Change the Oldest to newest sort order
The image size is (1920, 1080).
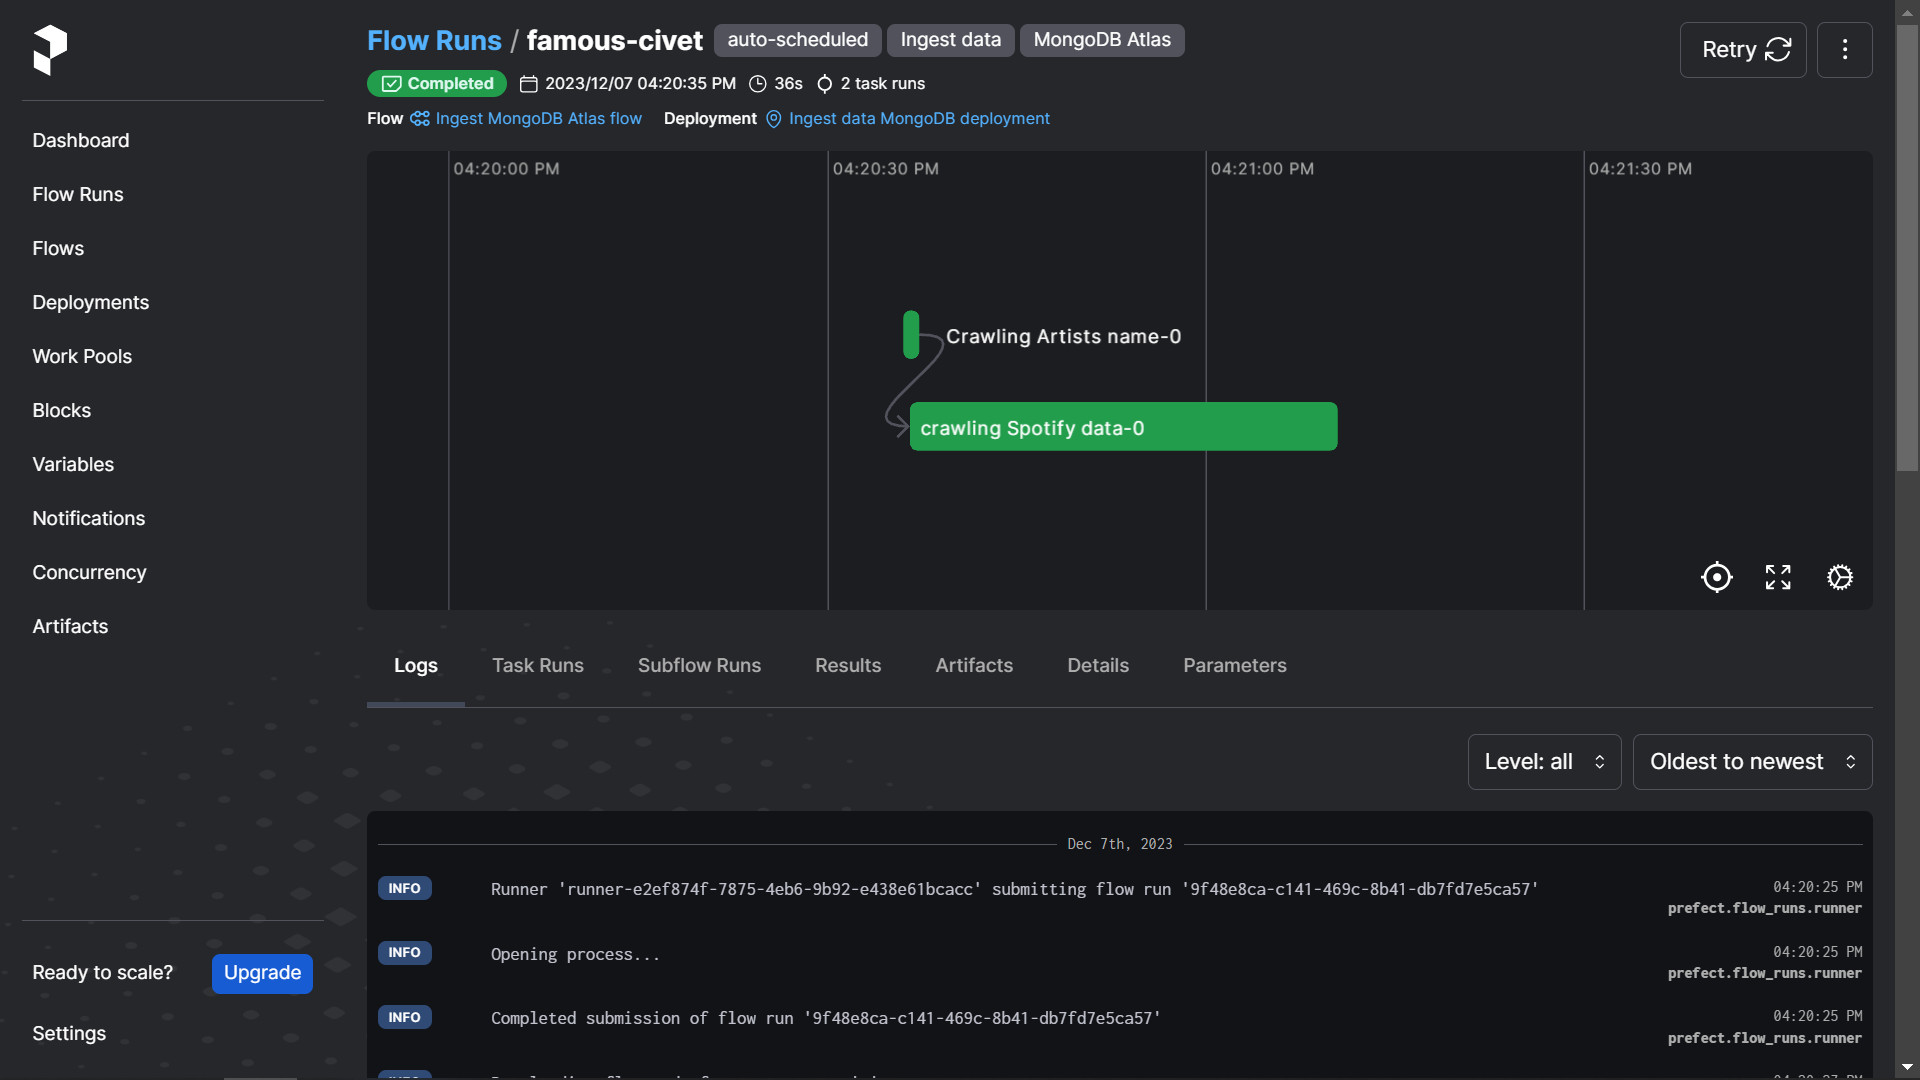tap(1751, 762)
